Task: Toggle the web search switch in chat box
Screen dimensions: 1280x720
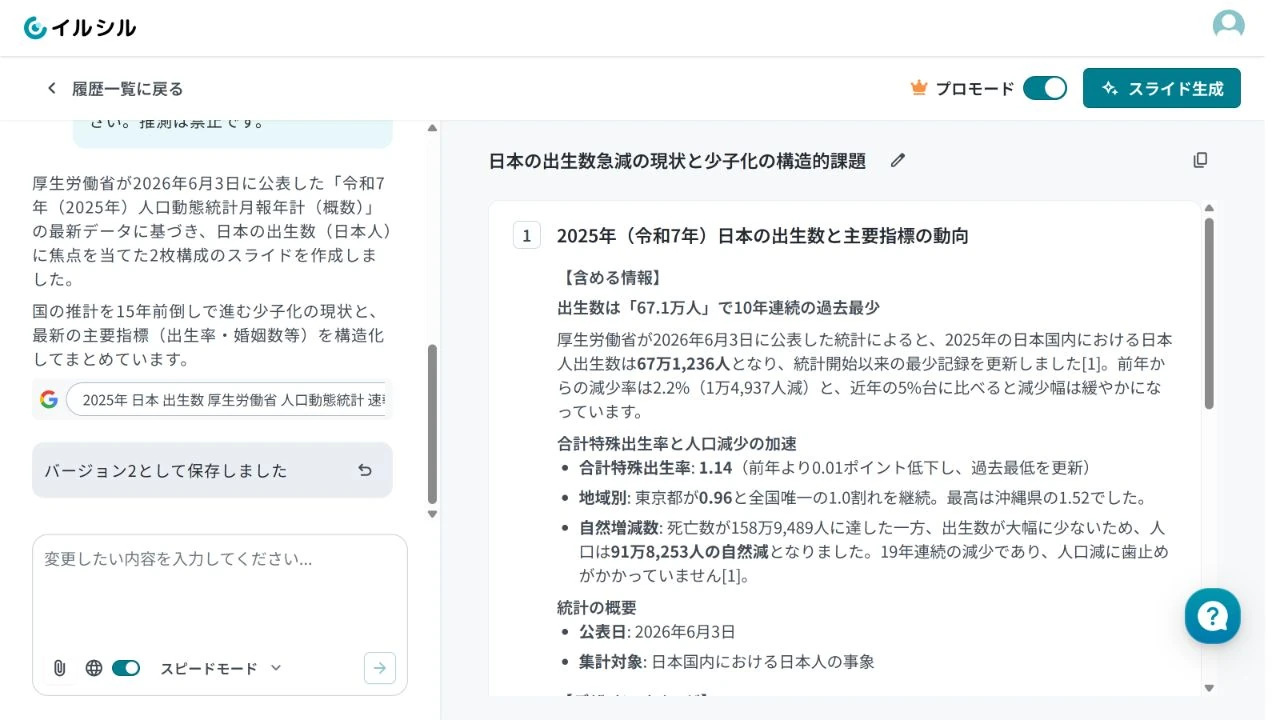Action: pyautogui.click(x=126, y=668)
